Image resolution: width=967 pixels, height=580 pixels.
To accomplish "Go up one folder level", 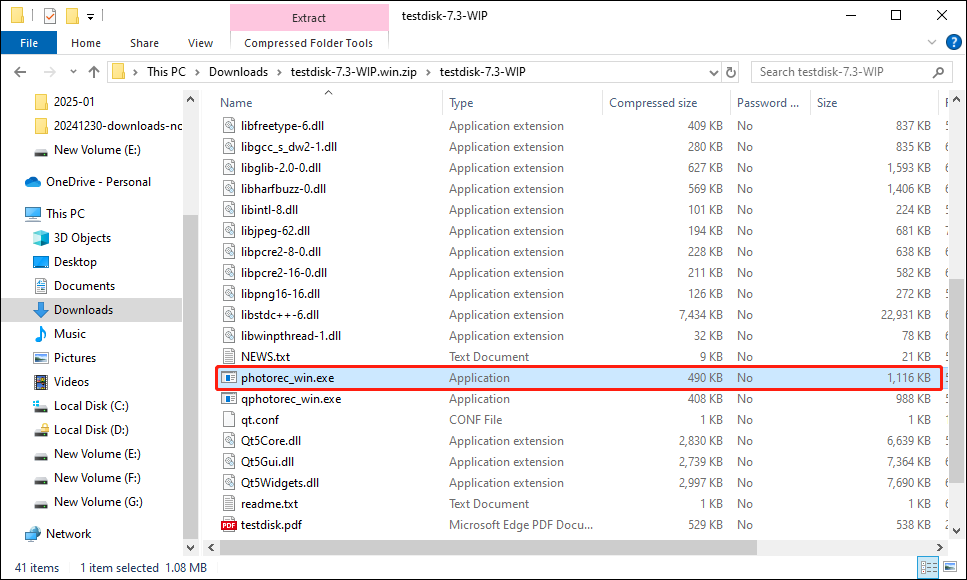I will 94,72.
